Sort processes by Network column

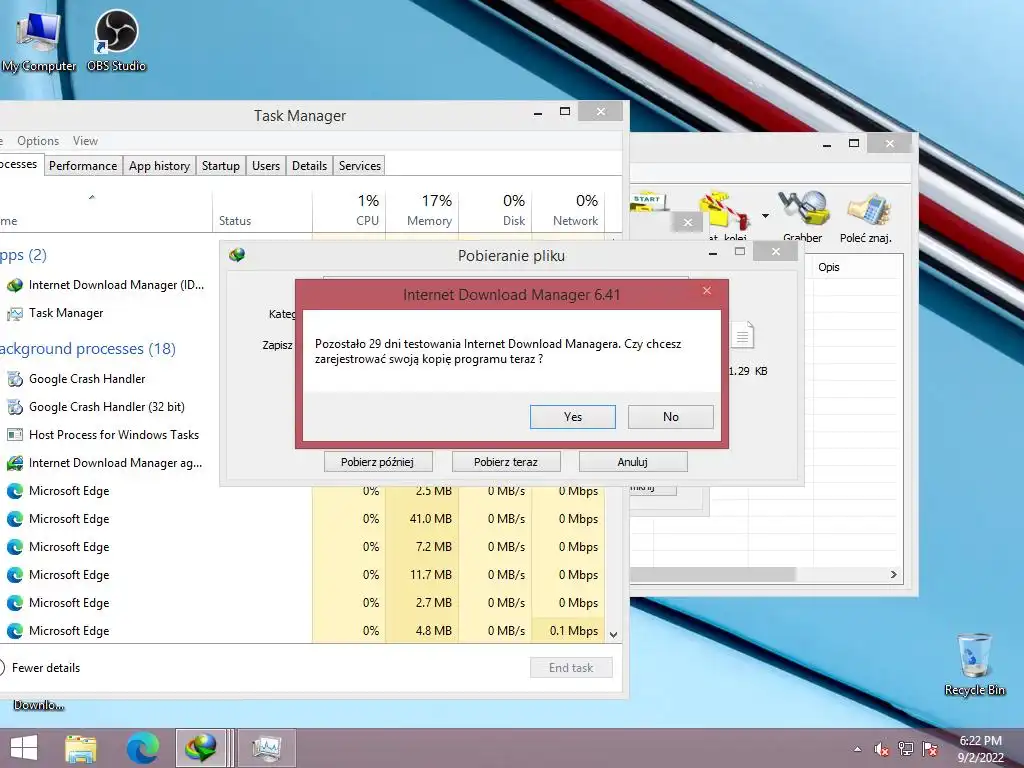(569, 210)
